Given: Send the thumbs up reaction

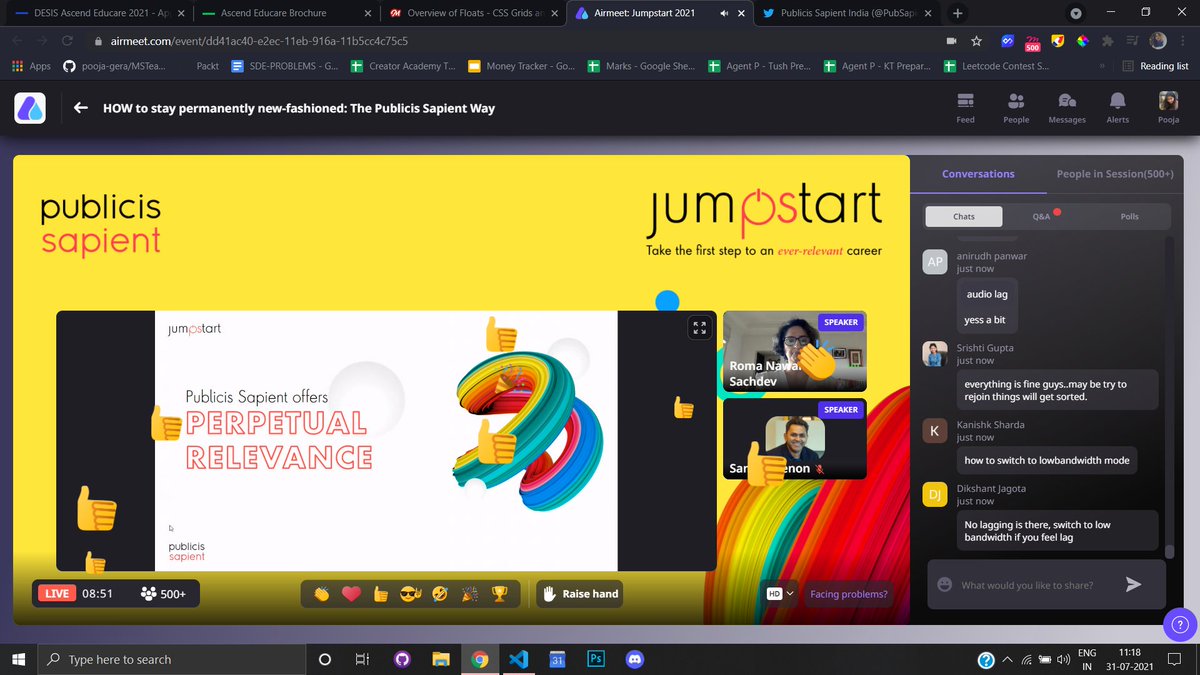Looking at the screenshot, I should (380, 594).
